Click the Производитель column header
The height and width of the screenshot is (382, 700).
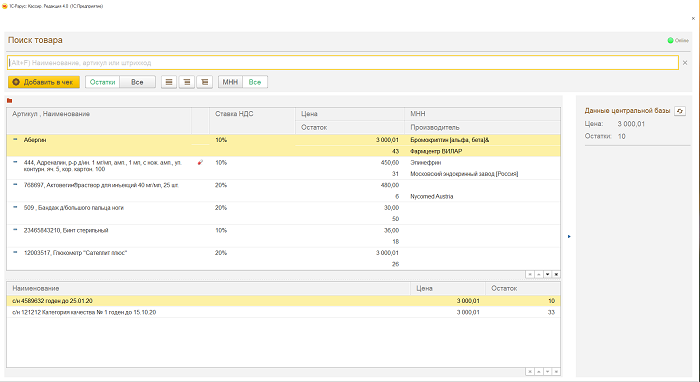(482, 128)
